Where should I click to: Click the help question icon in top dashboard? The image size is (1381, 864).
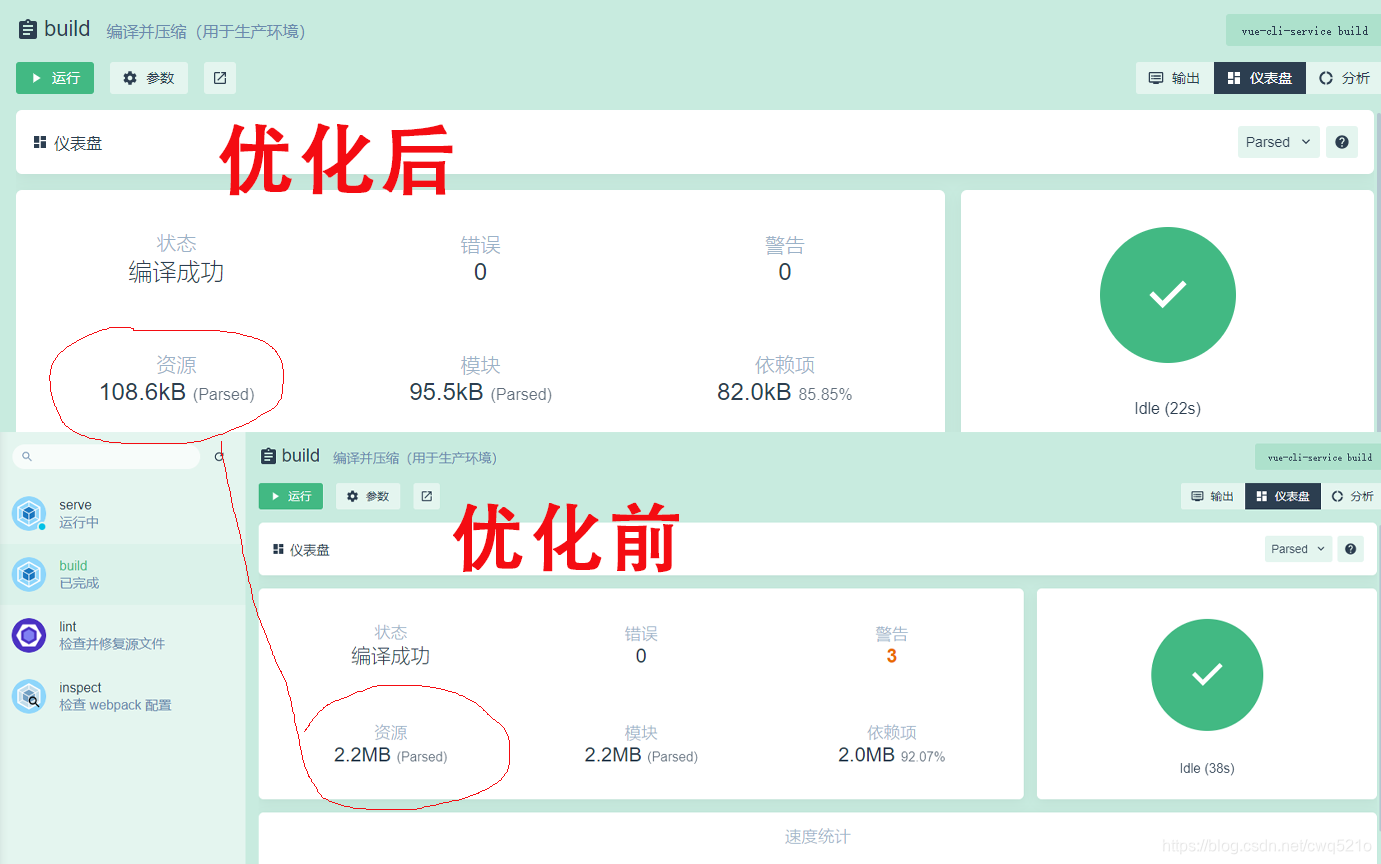tap(1342, 142)
